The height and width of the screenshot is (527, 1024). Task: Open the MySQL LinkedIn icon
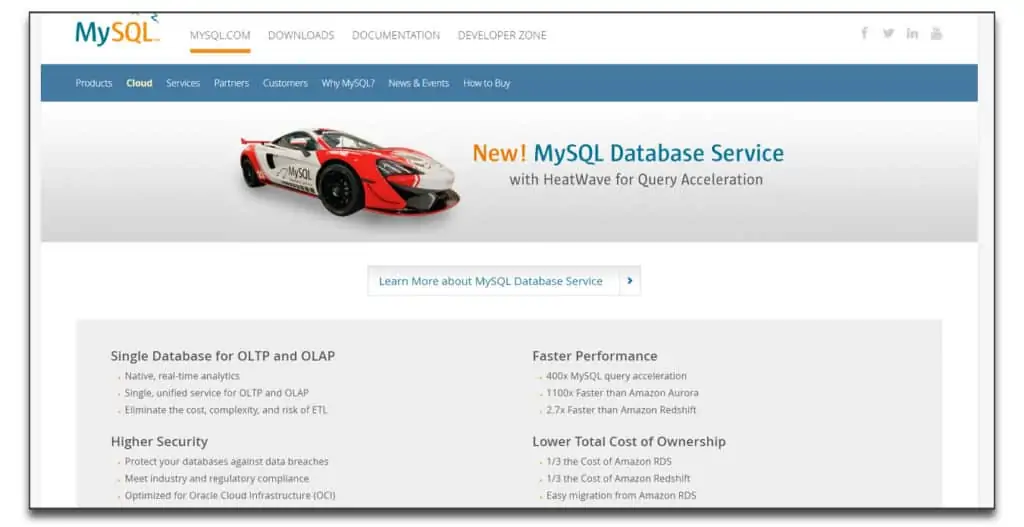[912, 33]
